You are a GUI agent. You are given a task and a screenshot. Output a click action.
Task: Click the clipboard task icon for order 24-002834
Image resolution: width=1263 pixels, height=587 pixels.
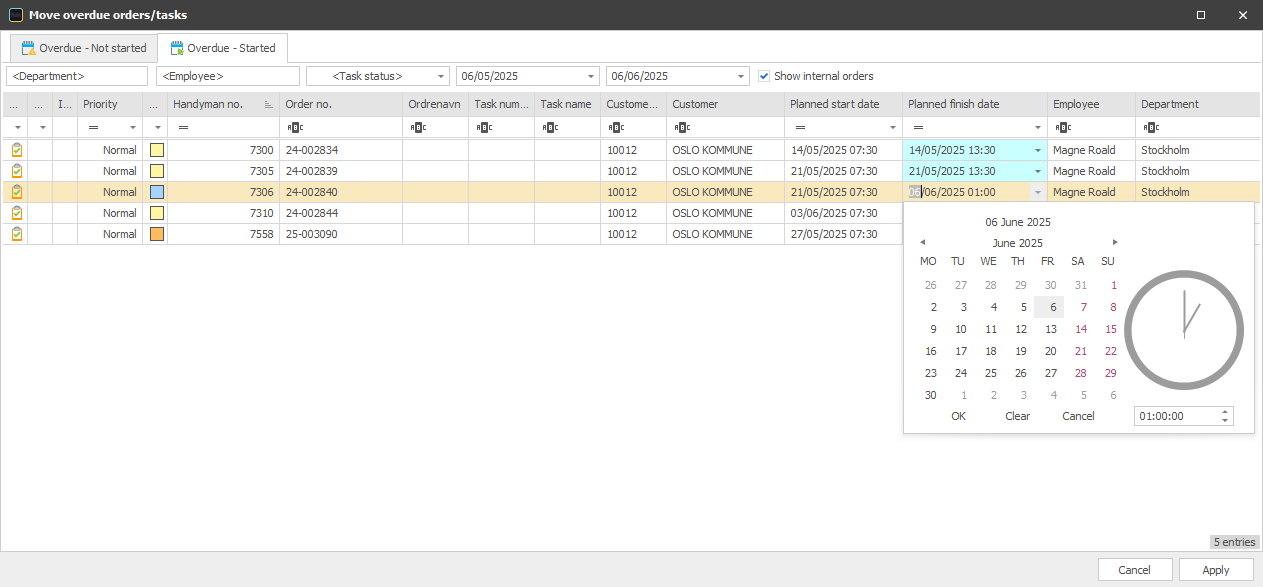tap(16, 150)
